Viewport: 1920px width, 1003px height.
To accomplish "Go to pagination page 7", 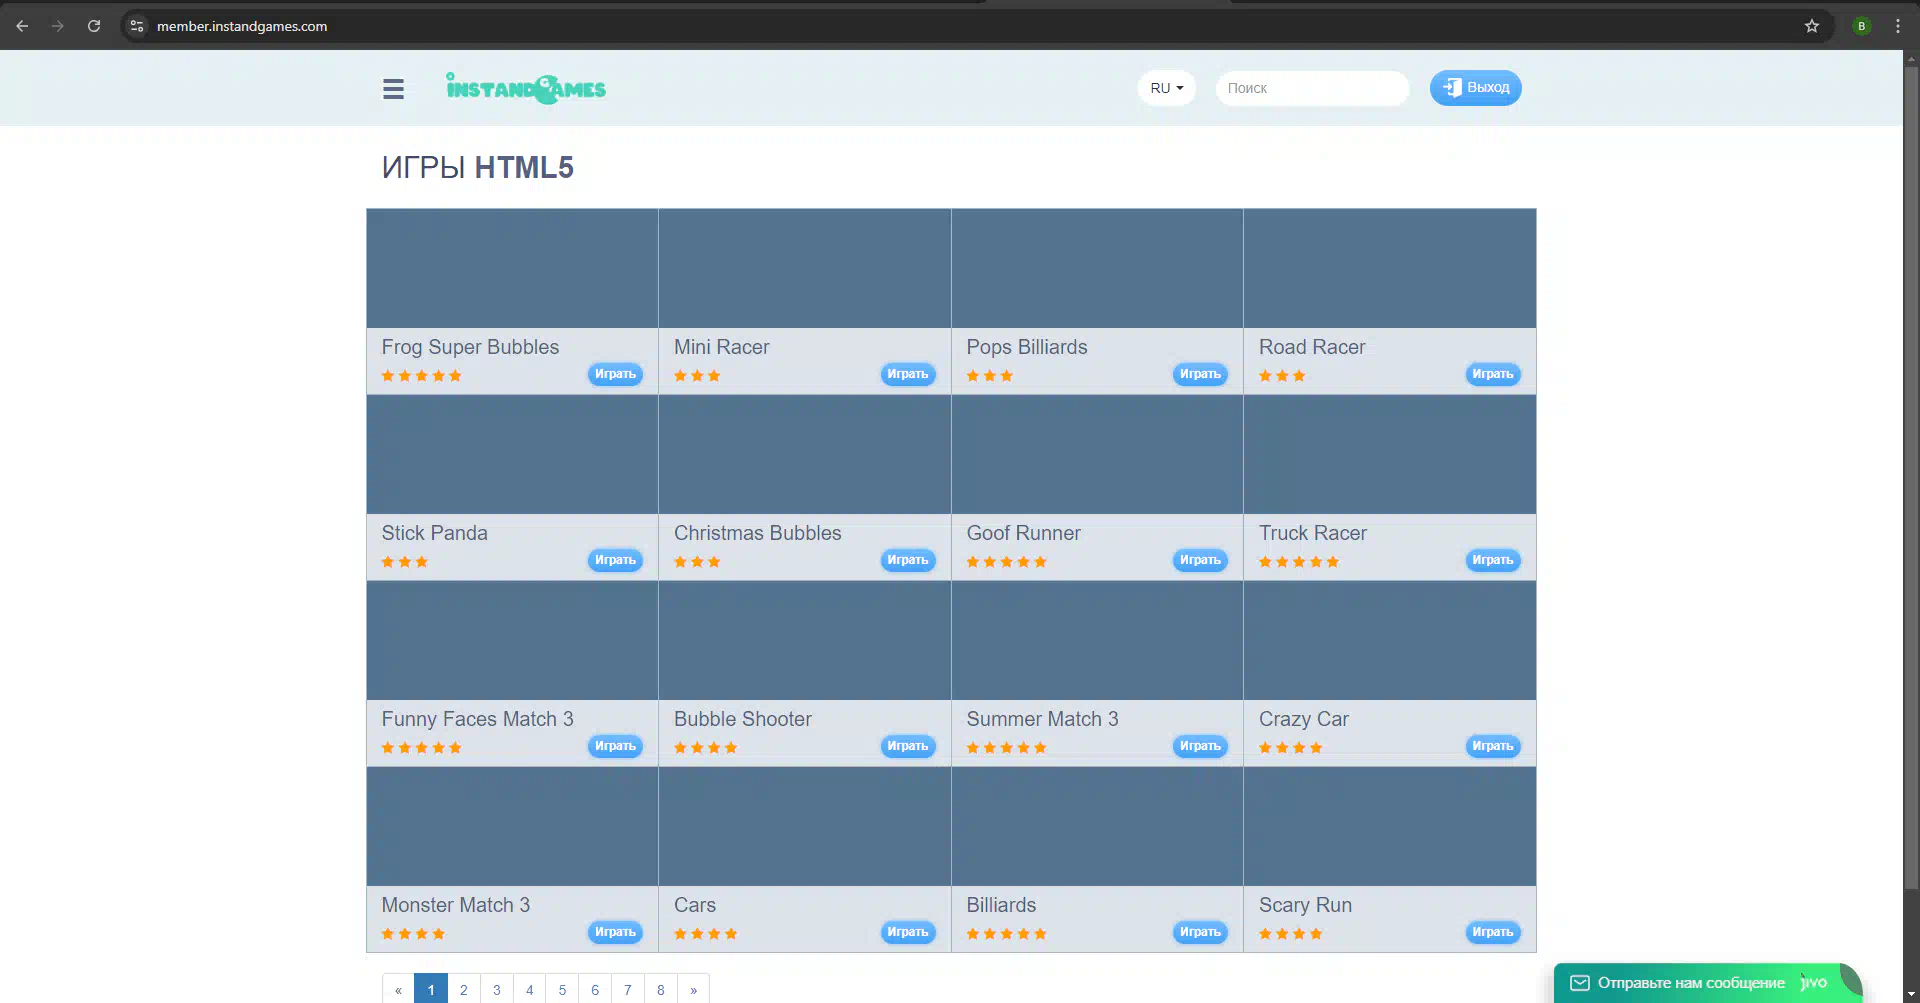I will (x=628, y=990).
